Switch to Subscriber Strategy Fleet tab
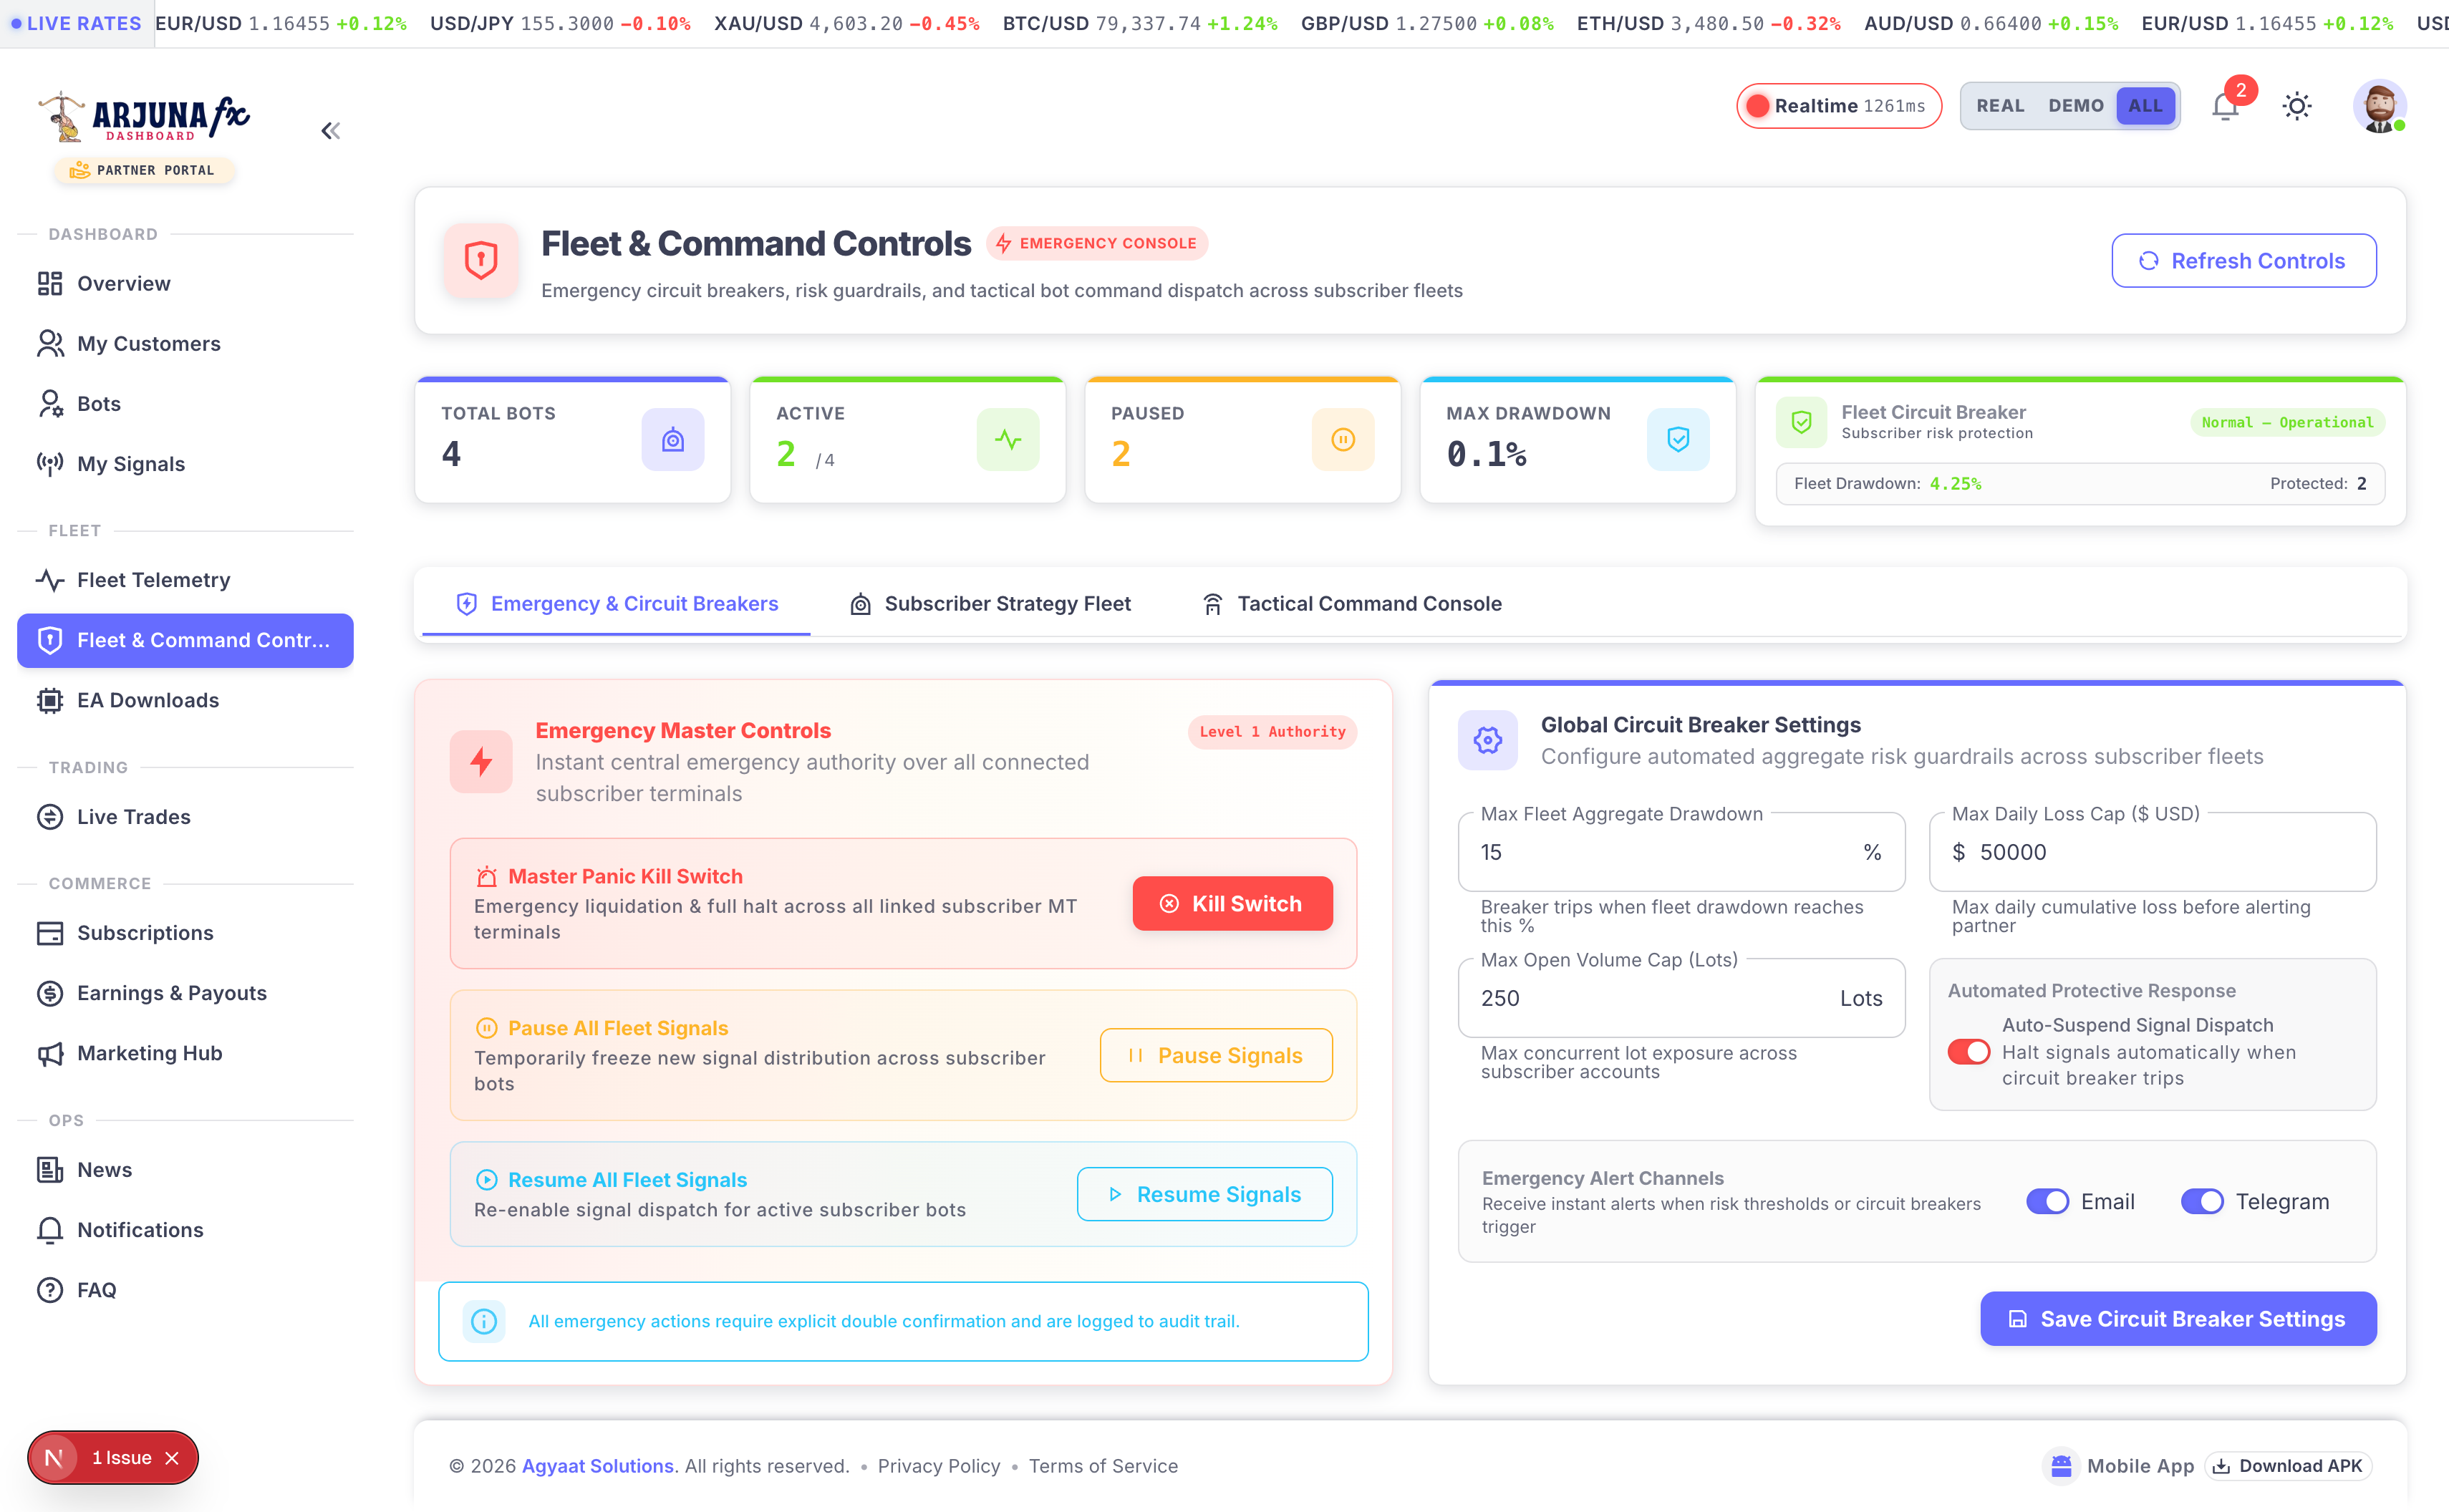This screenshot has height=1512, width=2449. 991,604
